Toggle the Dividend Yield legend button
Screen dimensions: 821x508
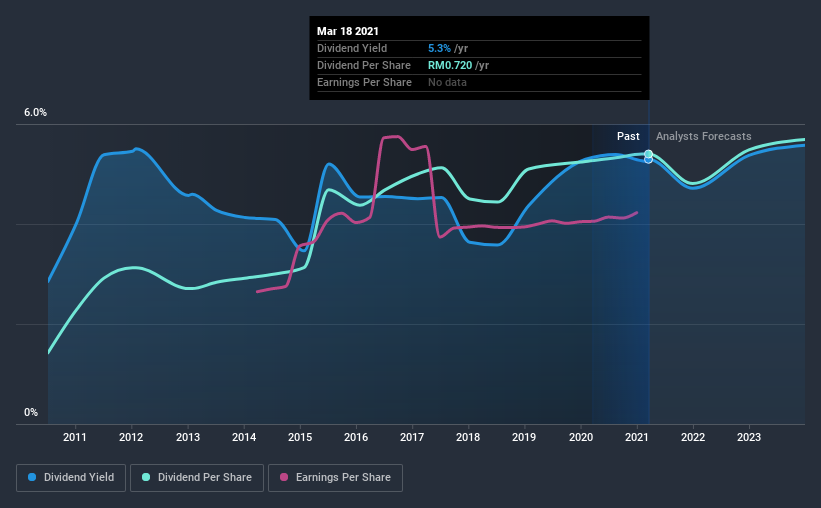click(x=71, y=478)
